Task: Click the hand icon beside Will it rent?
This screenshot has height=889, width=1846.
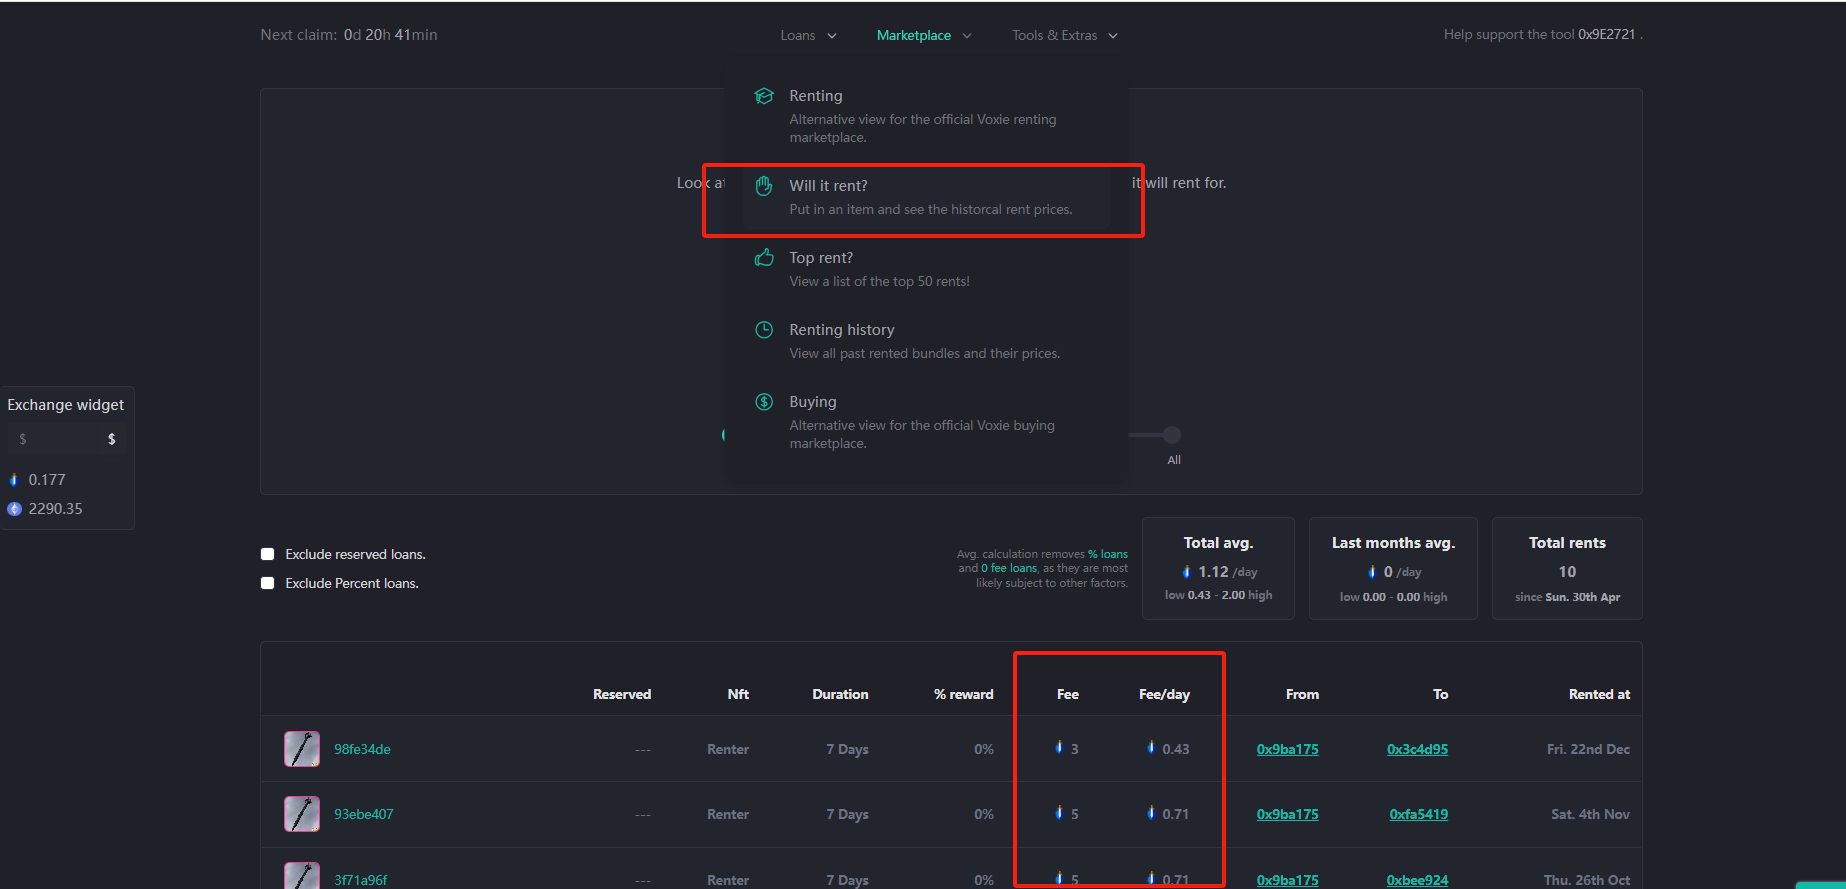Action: [764, 186]
